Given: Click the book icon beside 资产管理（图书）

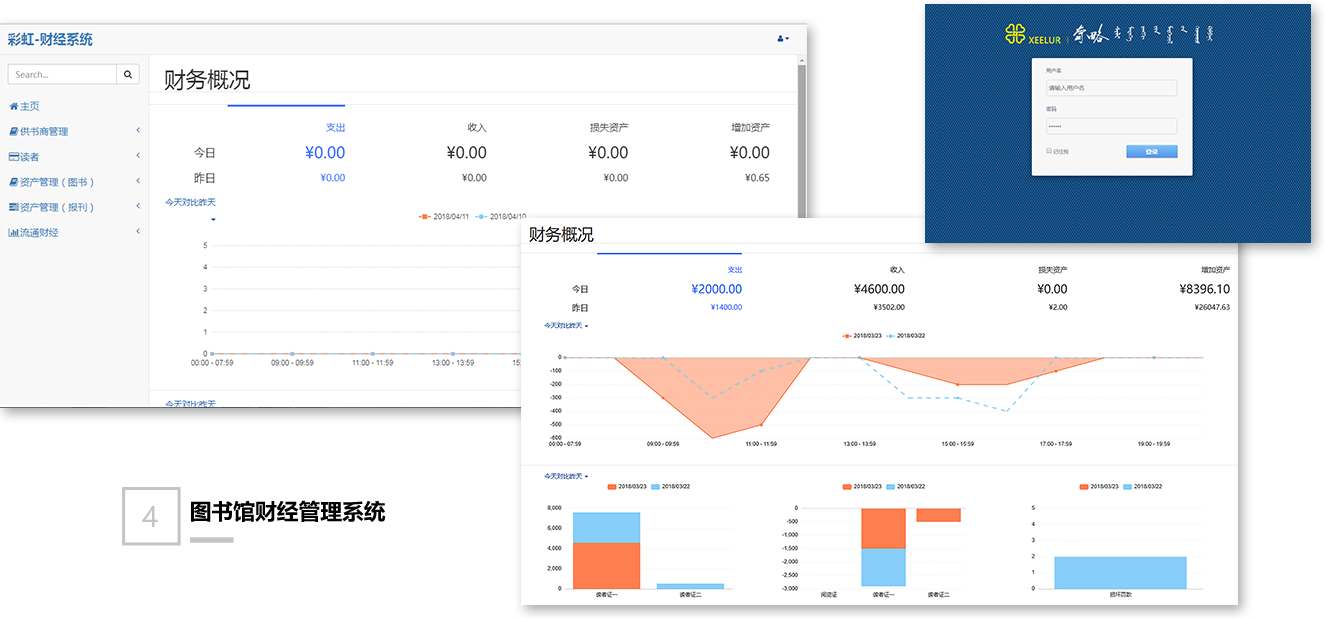Looking at the screenshot, I should pyautogui.click(x=13, y=182).
